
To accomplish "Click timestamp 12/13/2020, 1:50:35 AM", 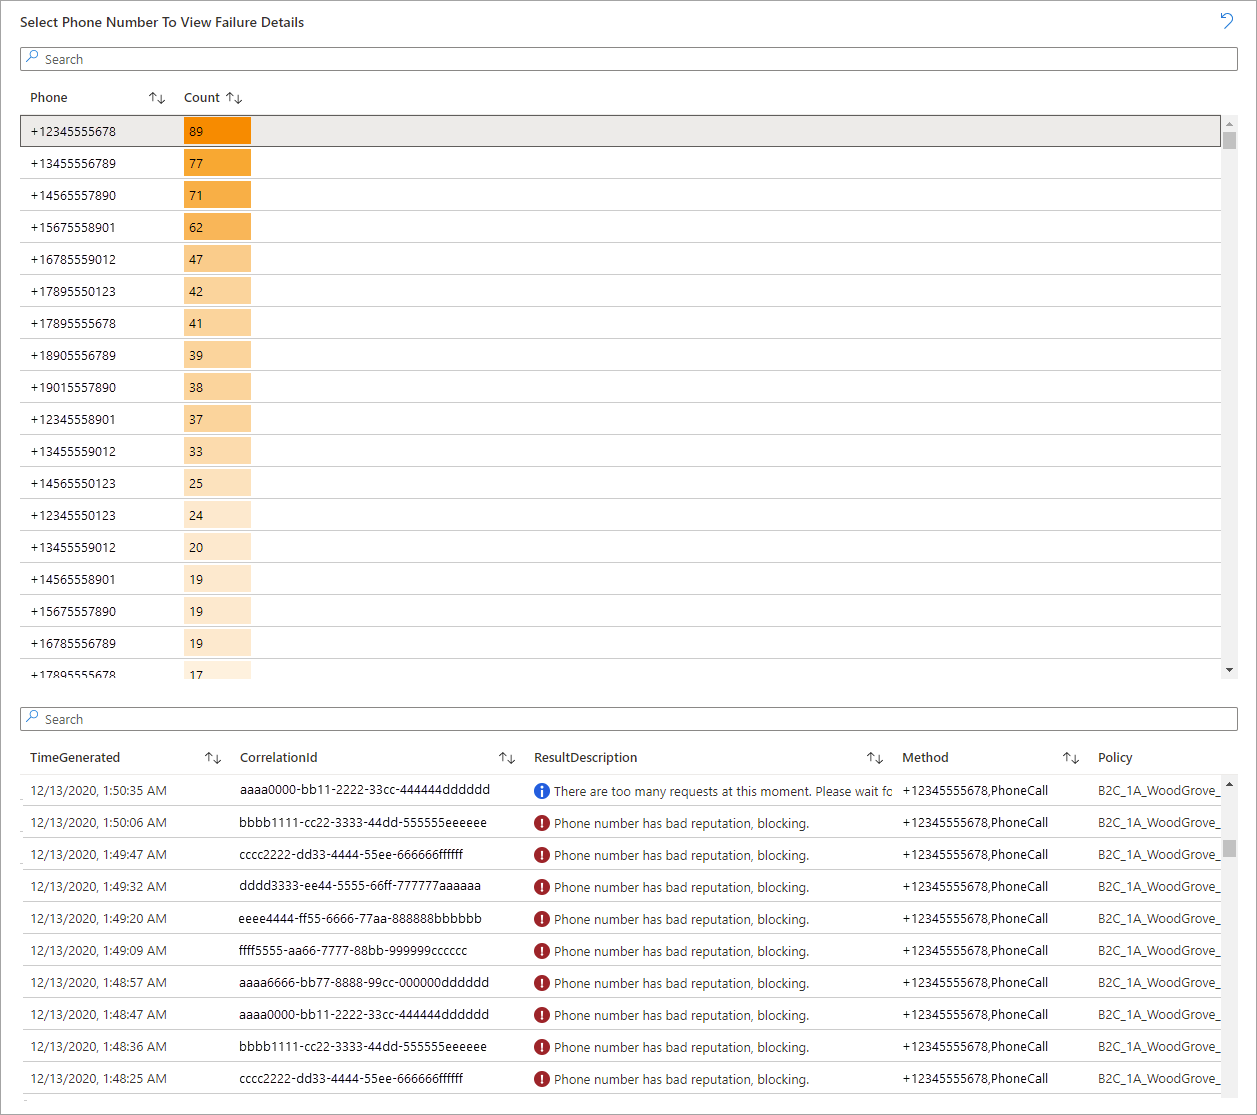I will tap(98, 790).
